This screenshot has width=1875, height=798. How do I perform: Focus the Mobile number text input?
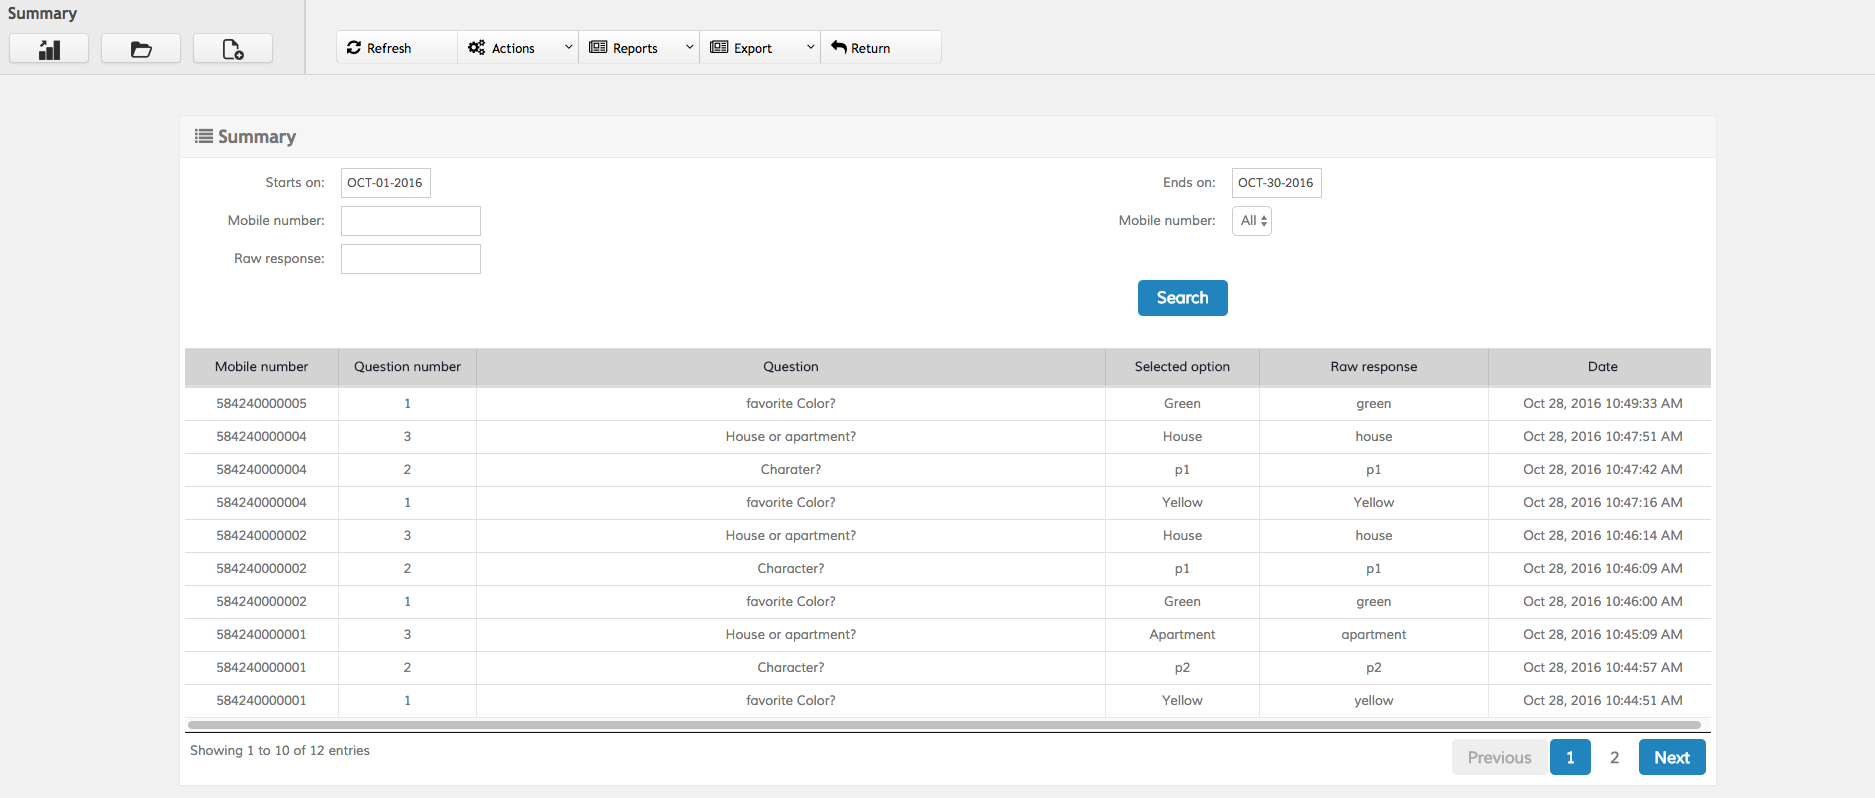(410, 221)
